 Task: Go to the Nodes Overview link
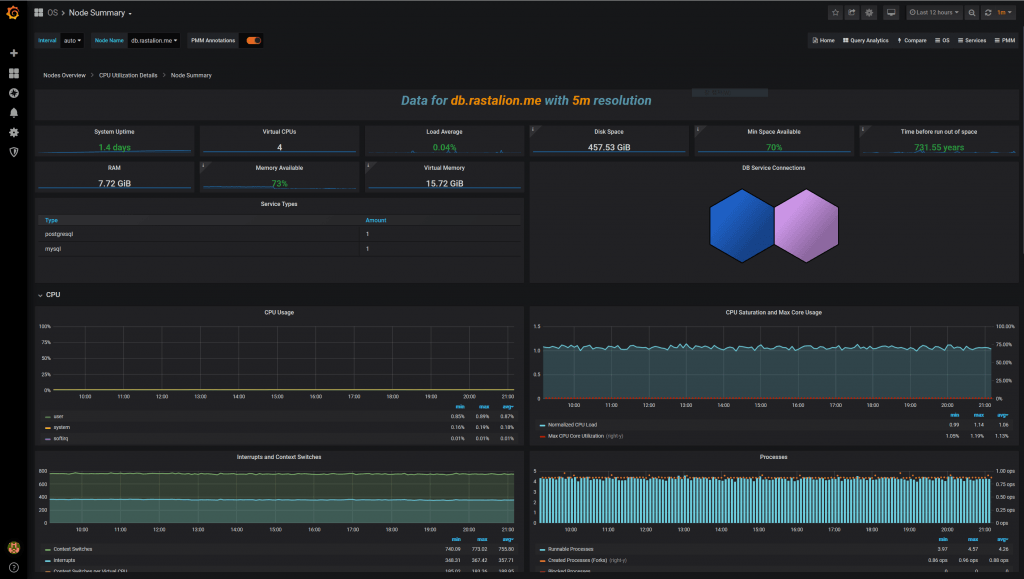click(x=64, y=75)
